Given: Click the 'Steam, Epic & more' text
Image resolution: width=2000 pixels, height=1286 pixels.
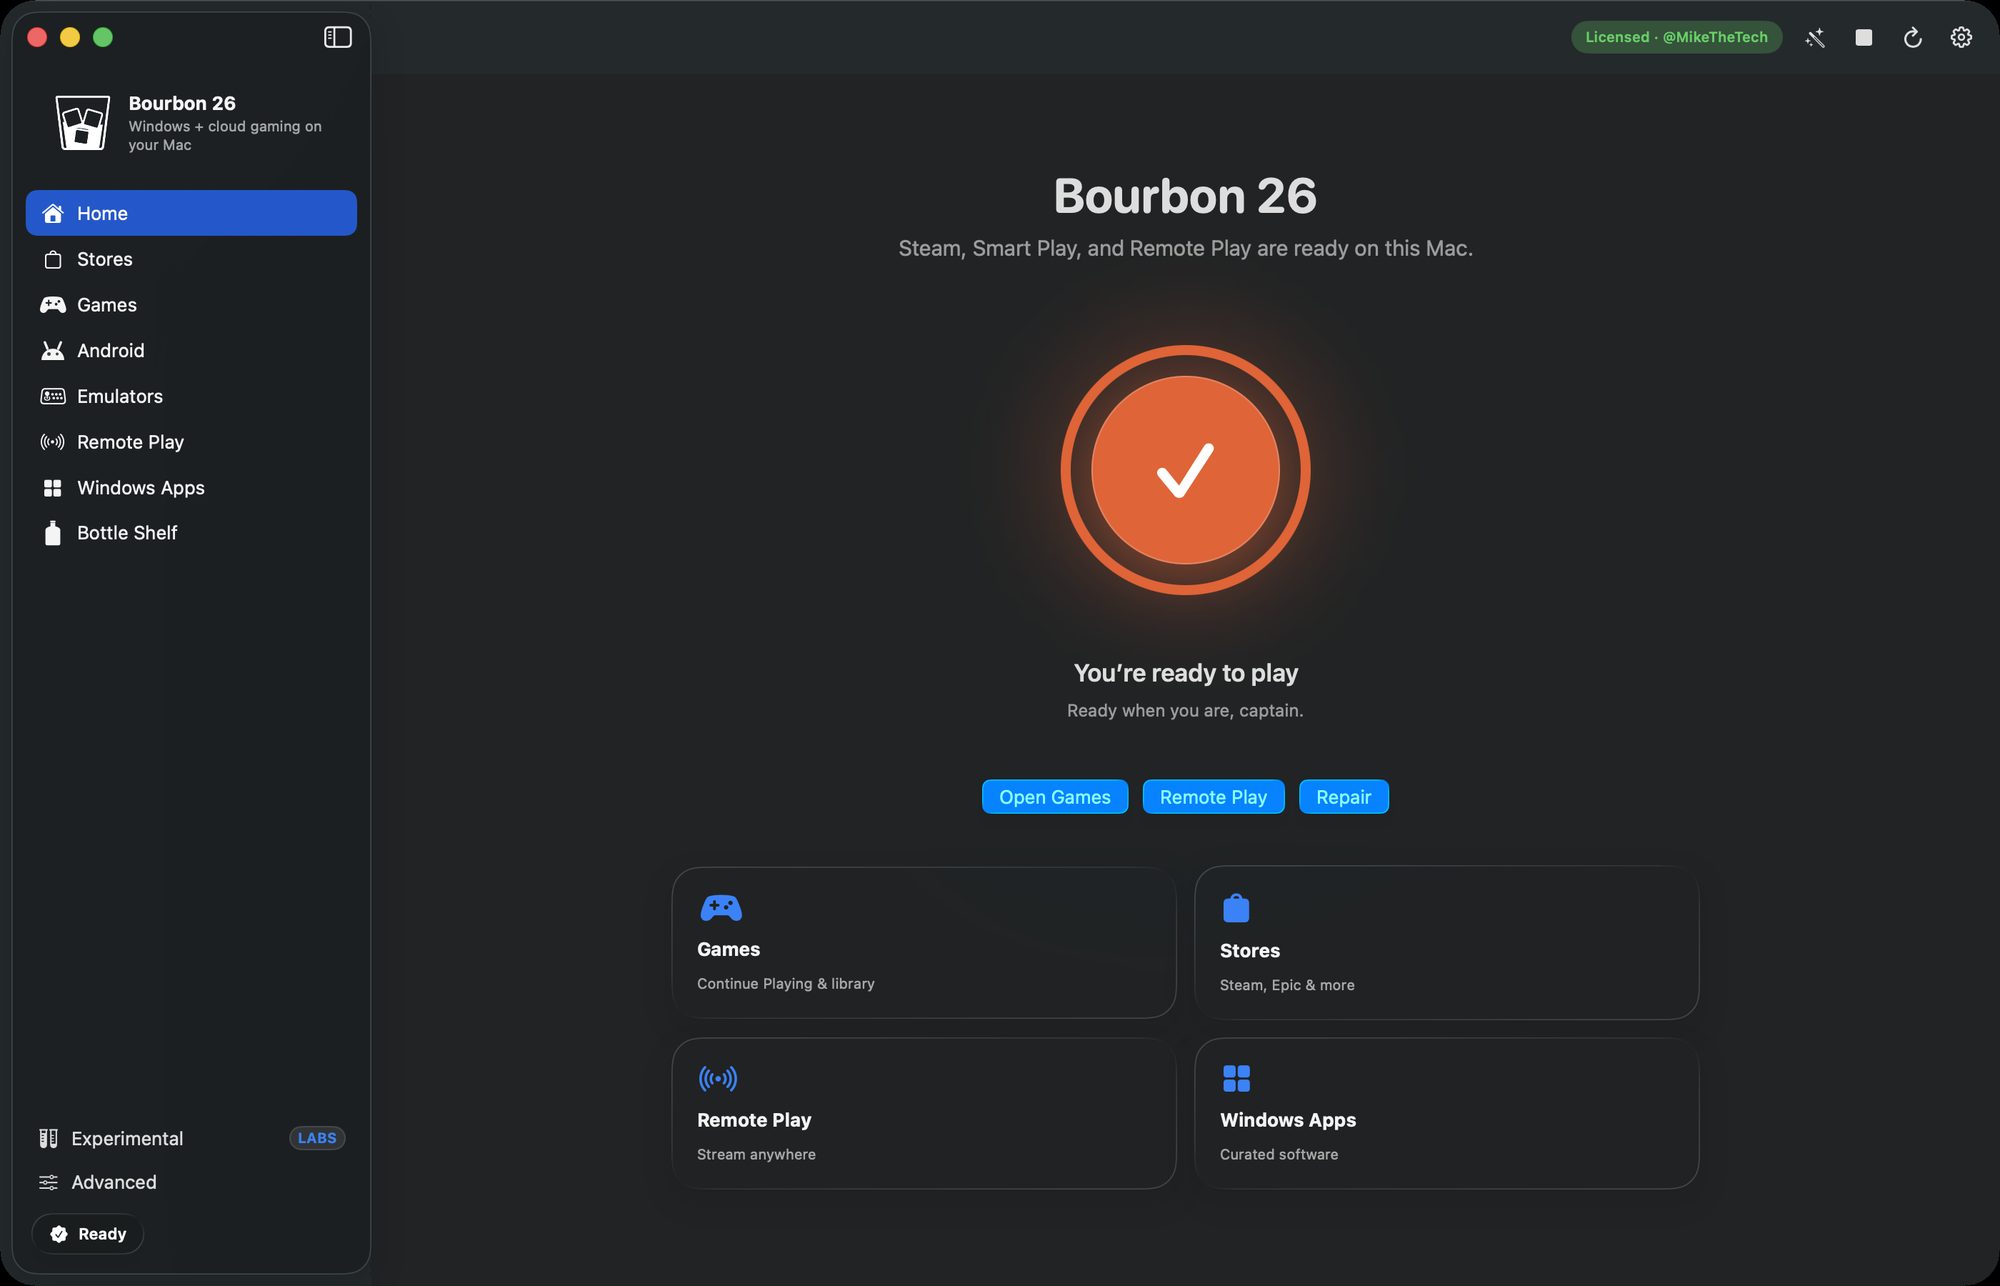Looking at the screenshot, I should click(x=1287, y=985).
